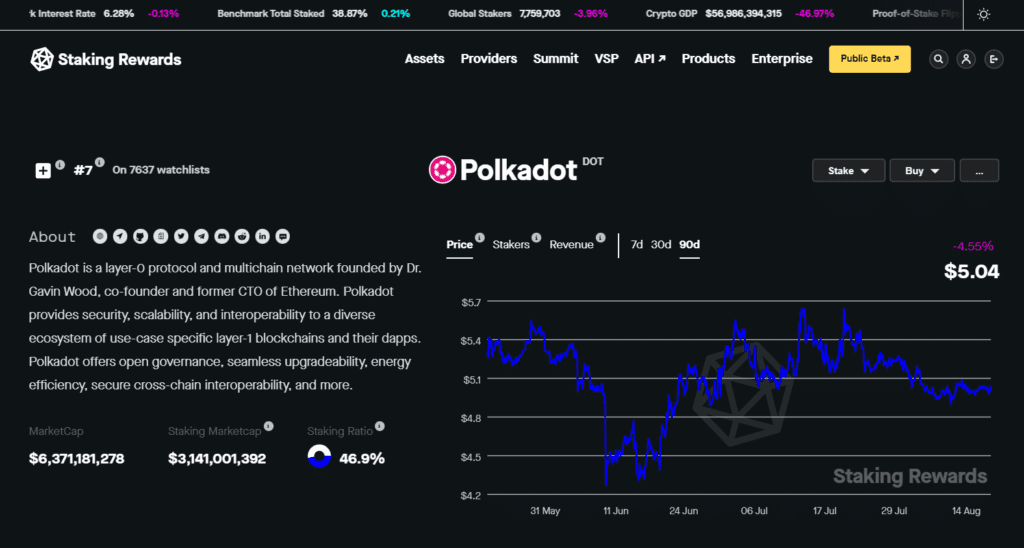The image size is (1024, 548).
Task: Switch to the Revenue chart tab
Action: [x=571, y=244]
